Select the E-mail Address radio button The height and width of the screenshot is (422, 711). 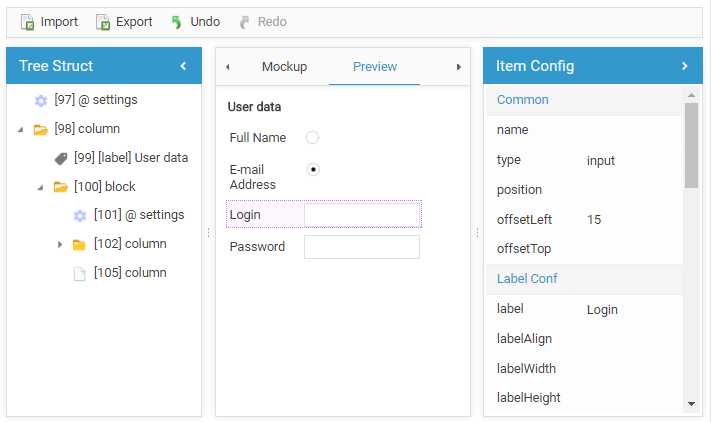pos(313,170)
